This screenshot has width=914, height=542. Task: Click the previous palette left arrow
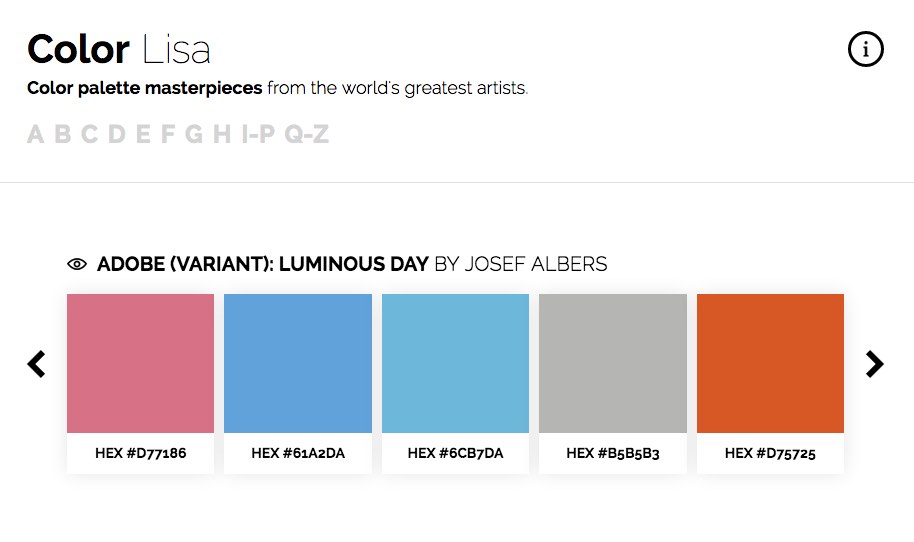point(37,364)
